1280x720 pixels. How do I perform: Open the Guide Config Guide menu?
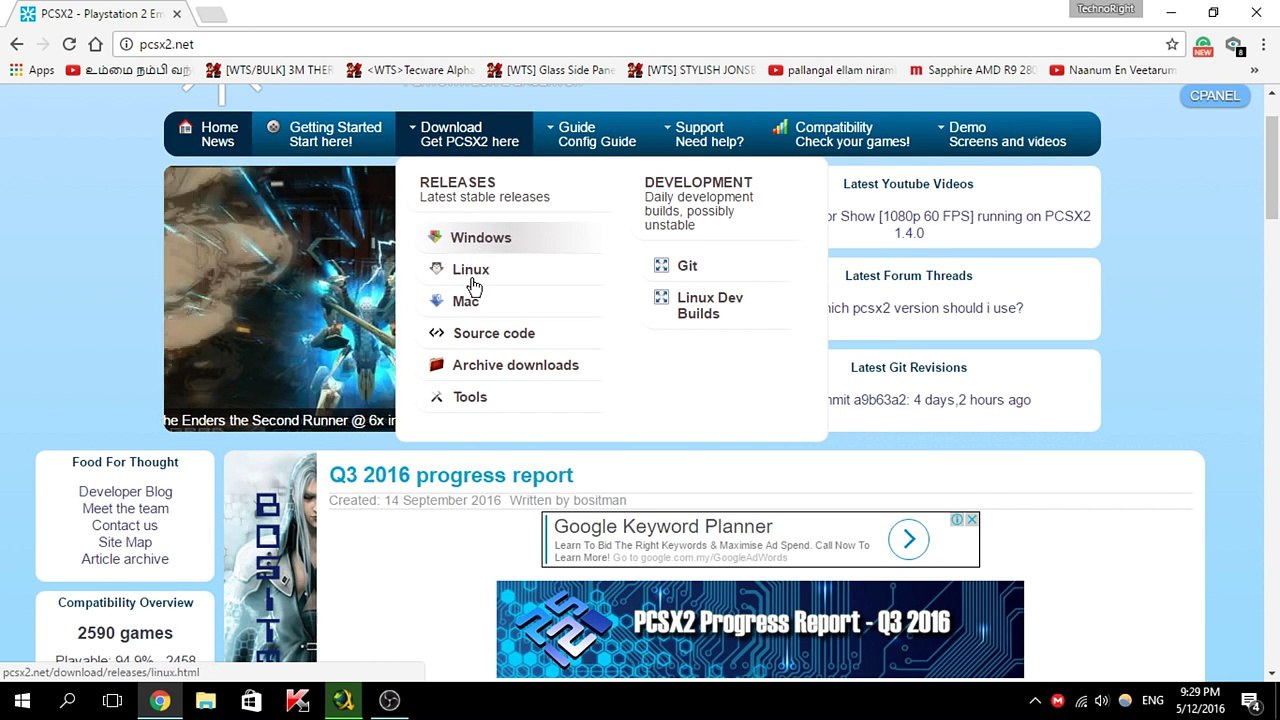tap(591, 134)
